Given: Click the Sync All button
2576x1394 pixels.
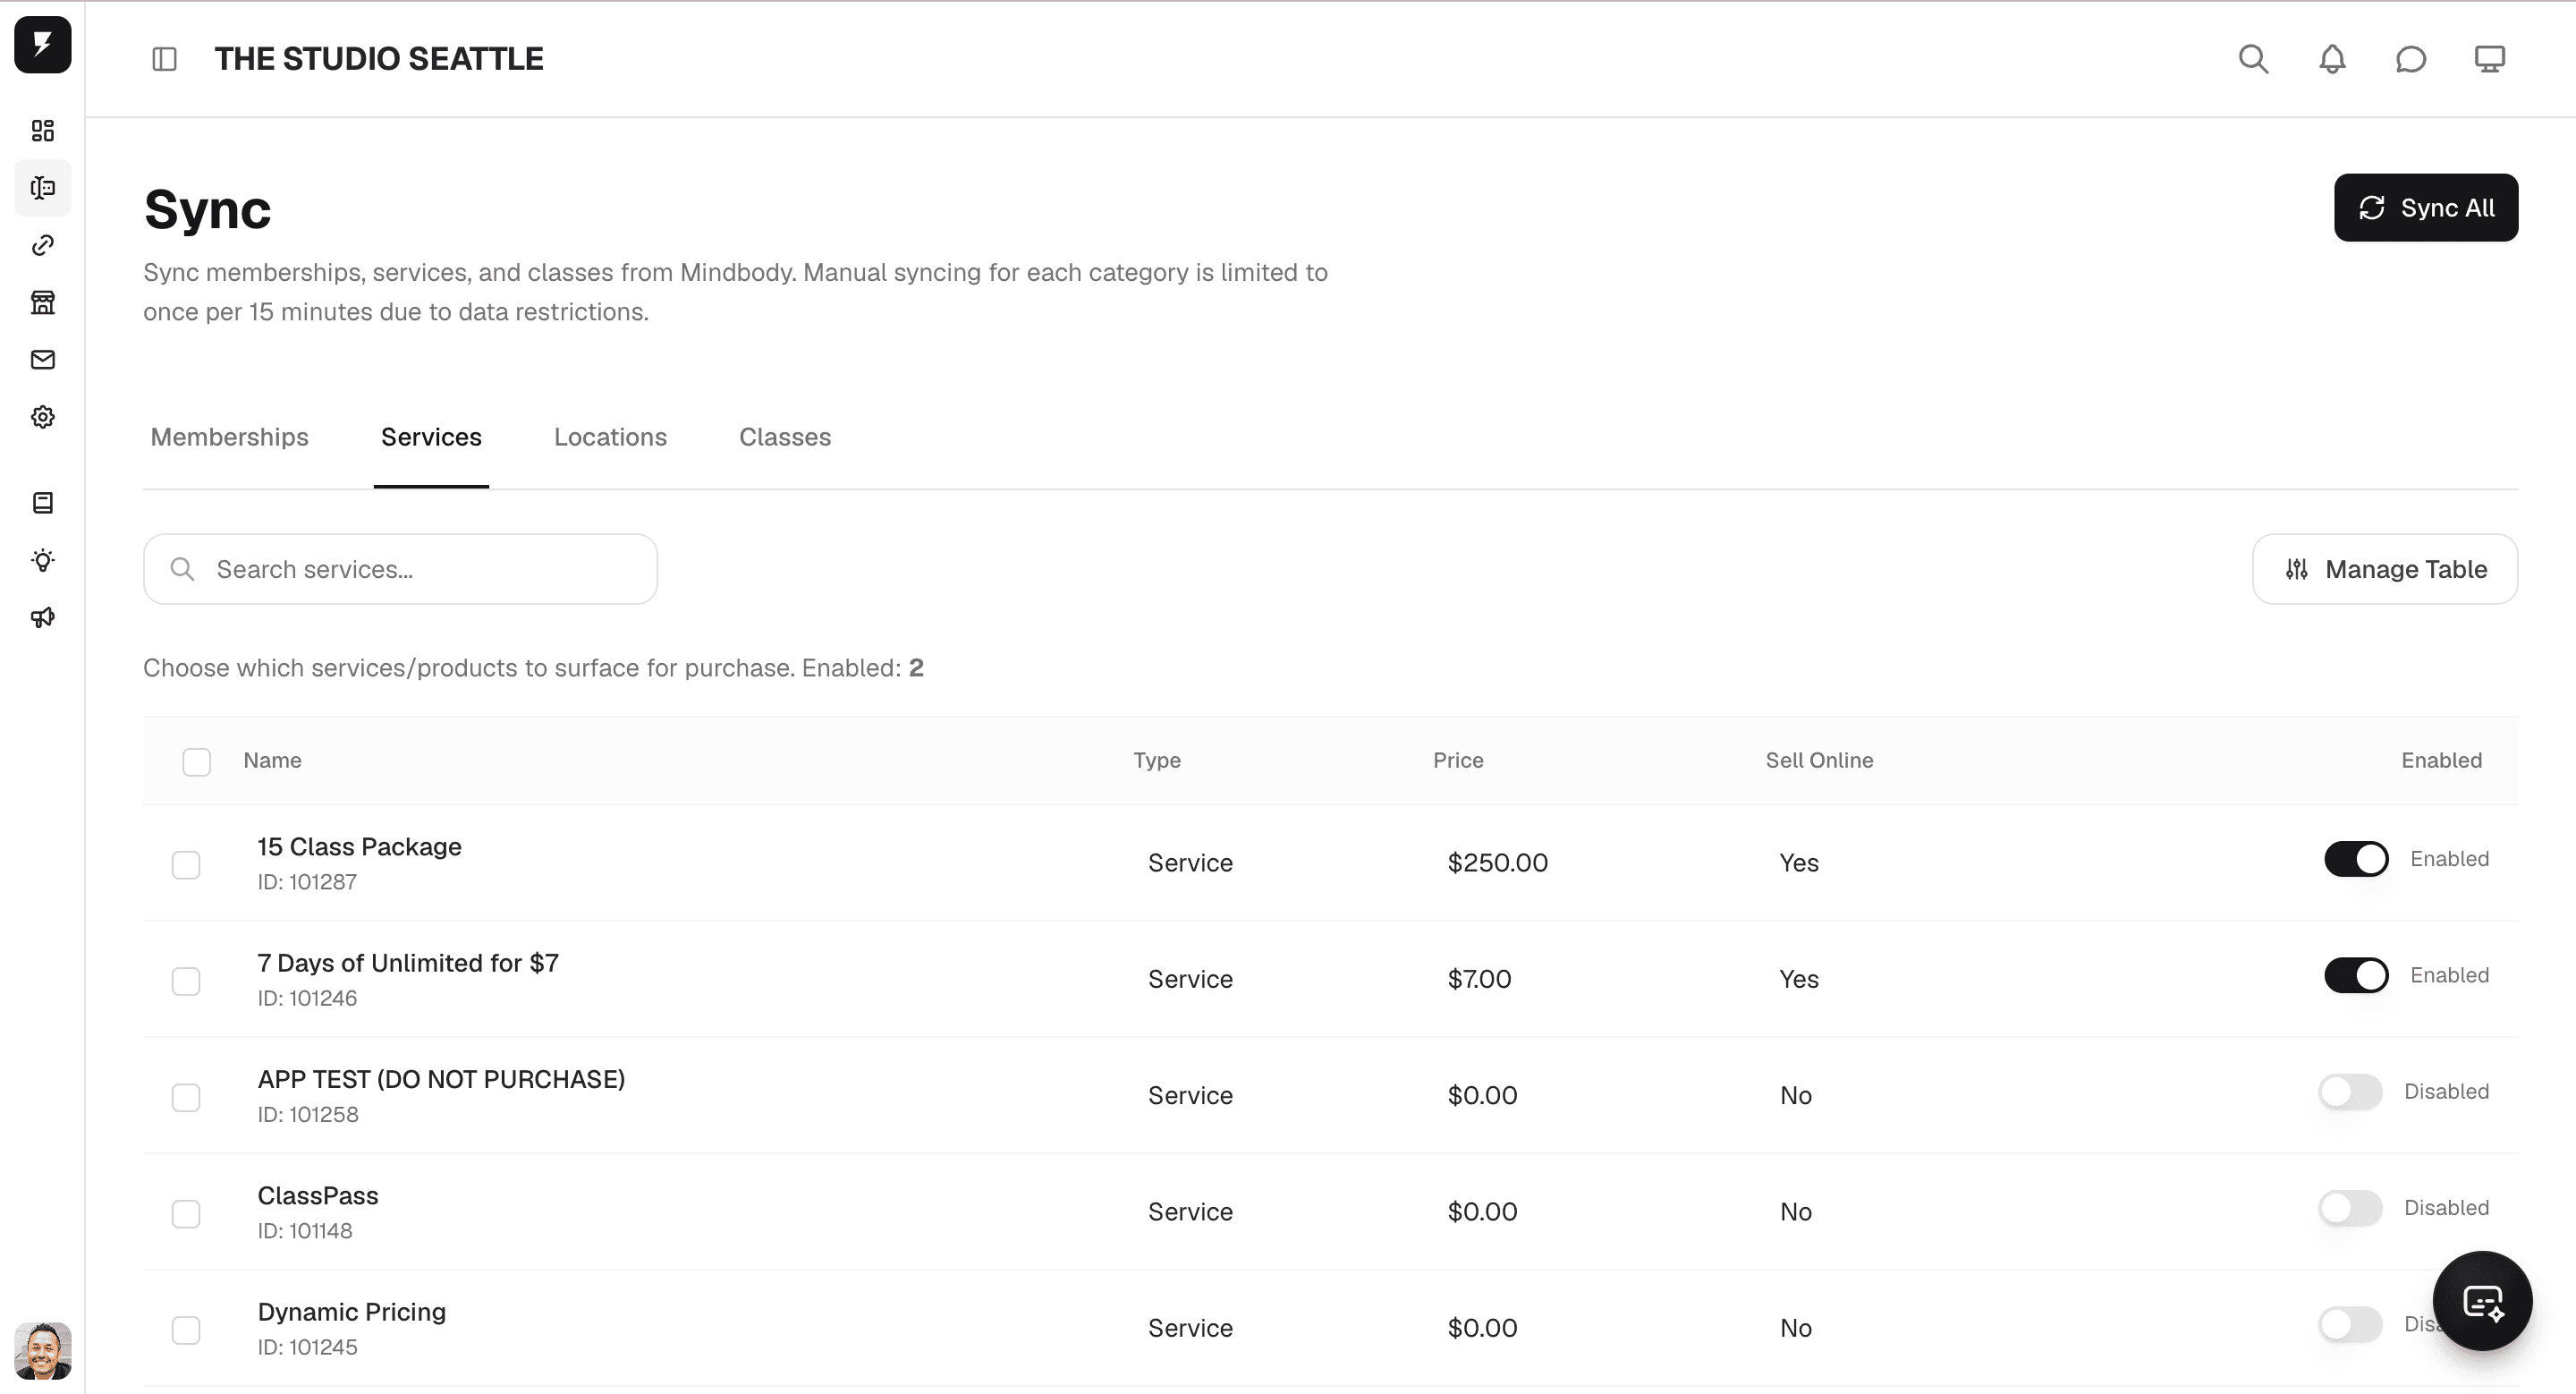Looking at the screenshot, I should (x=2426, y=208).
